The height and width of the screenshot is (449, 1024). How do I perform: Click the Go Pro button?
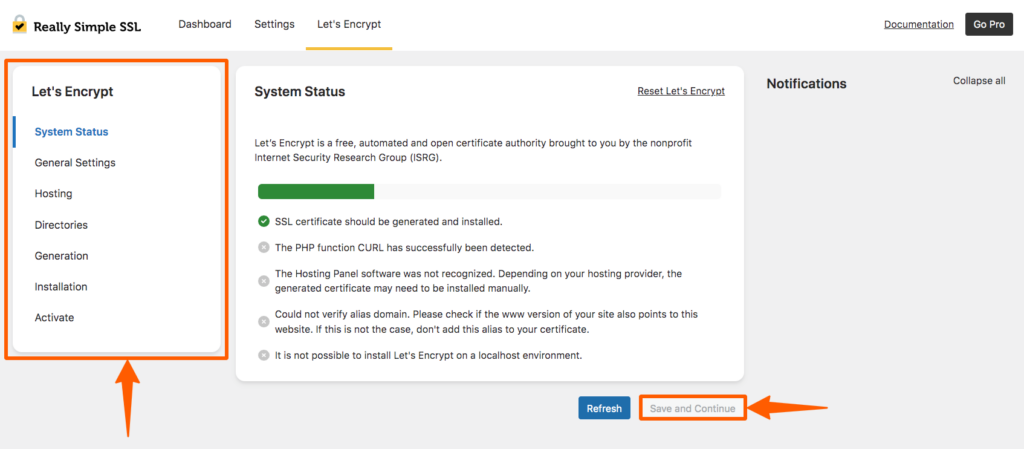point(989,24)
